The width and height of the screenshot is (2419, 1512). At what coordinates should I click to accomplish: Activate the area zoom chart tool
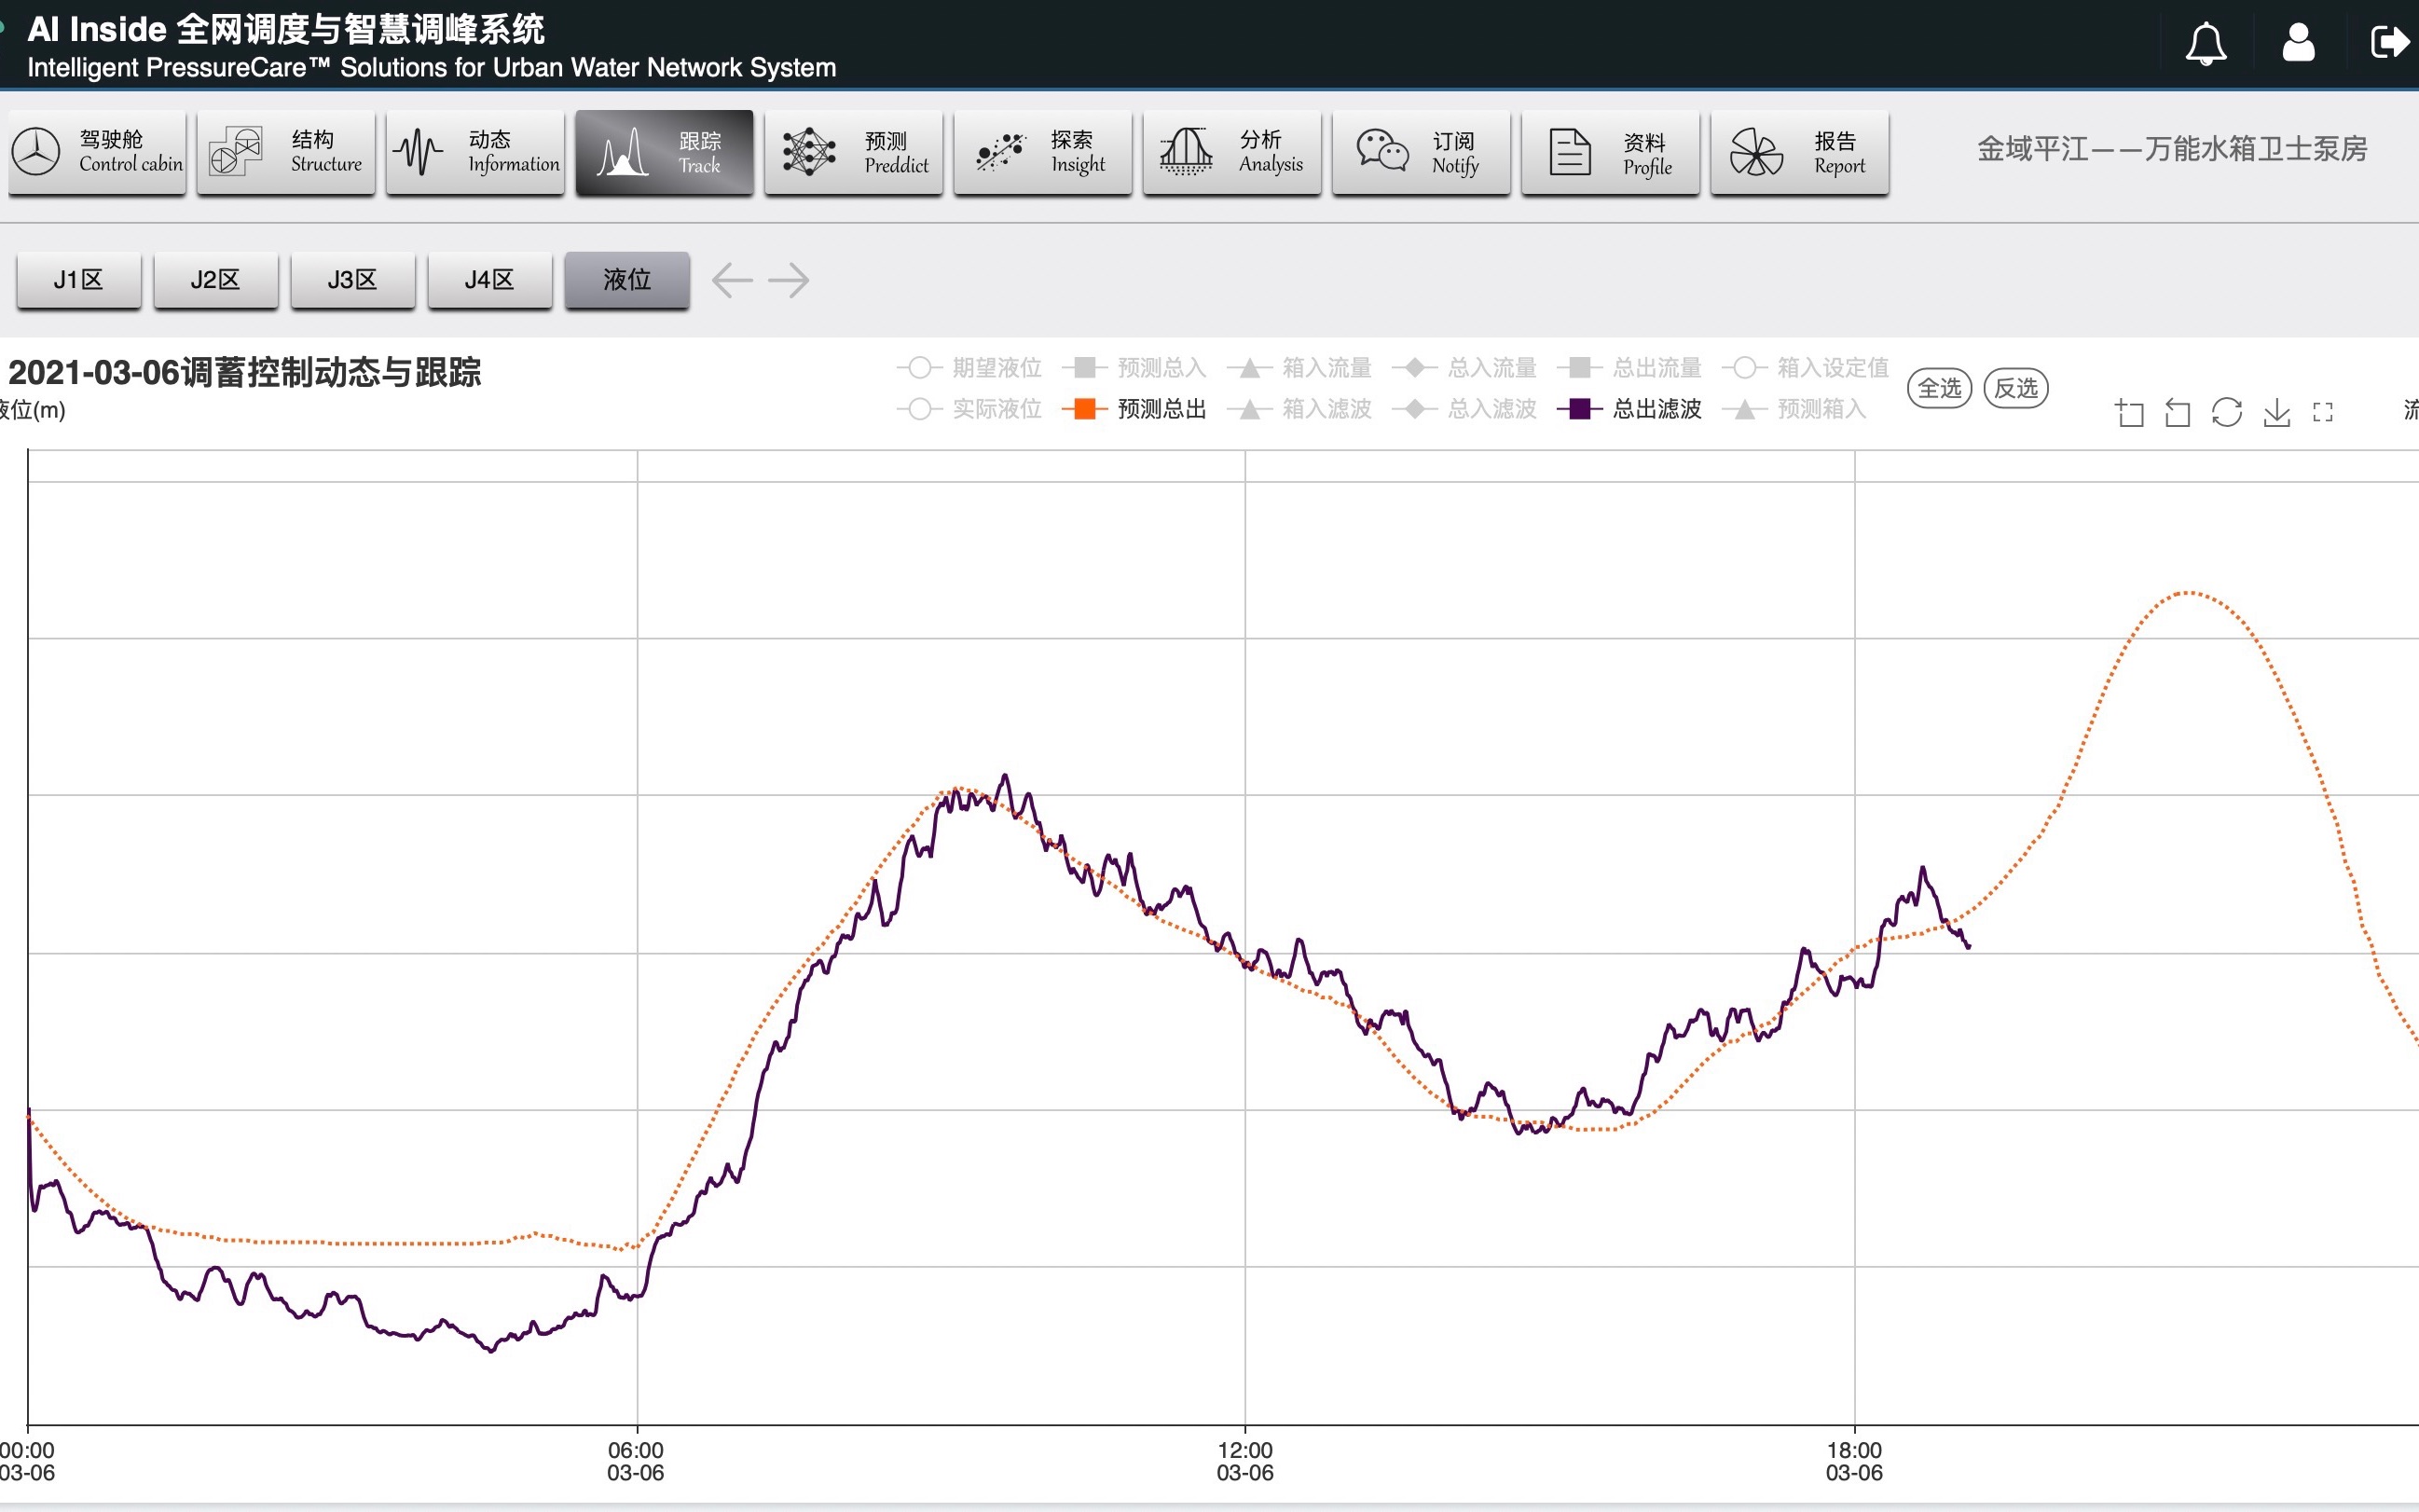click(2129, 412)
